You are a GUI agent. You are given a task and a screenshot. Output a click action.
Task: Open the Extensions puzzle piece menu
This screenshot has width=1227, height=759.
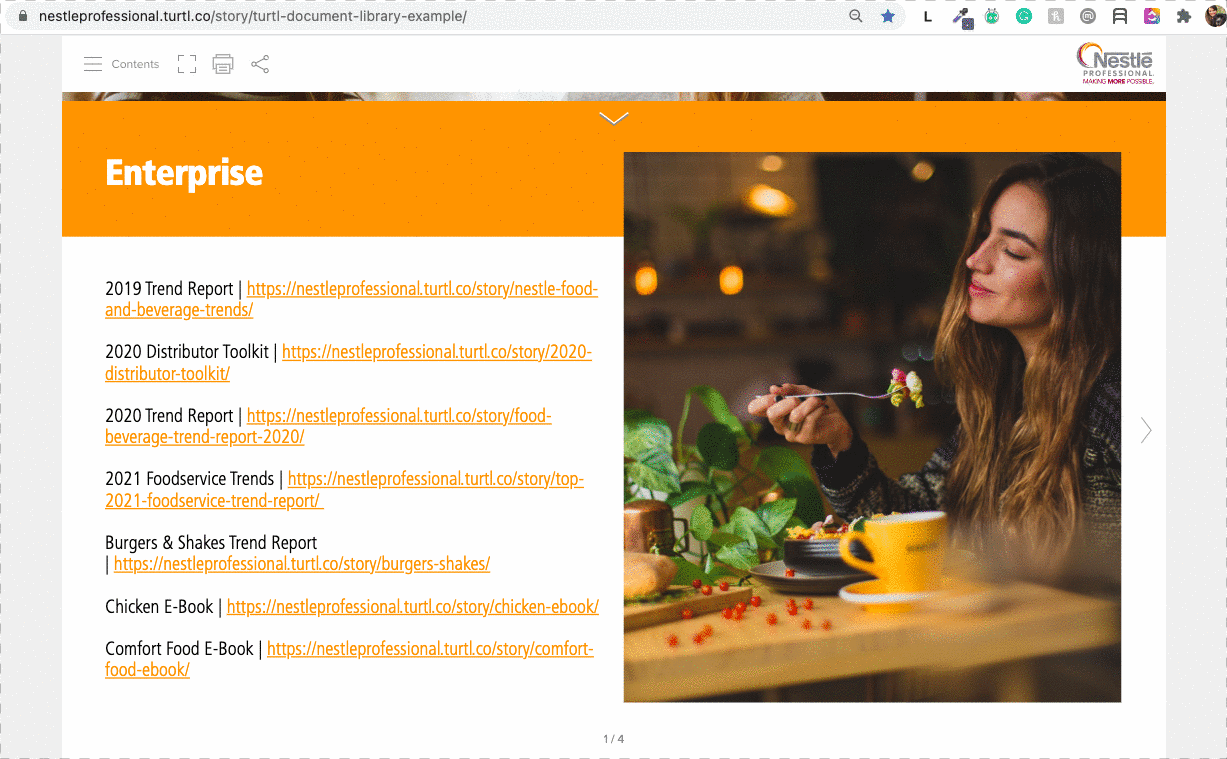(x=1184, y=16)
